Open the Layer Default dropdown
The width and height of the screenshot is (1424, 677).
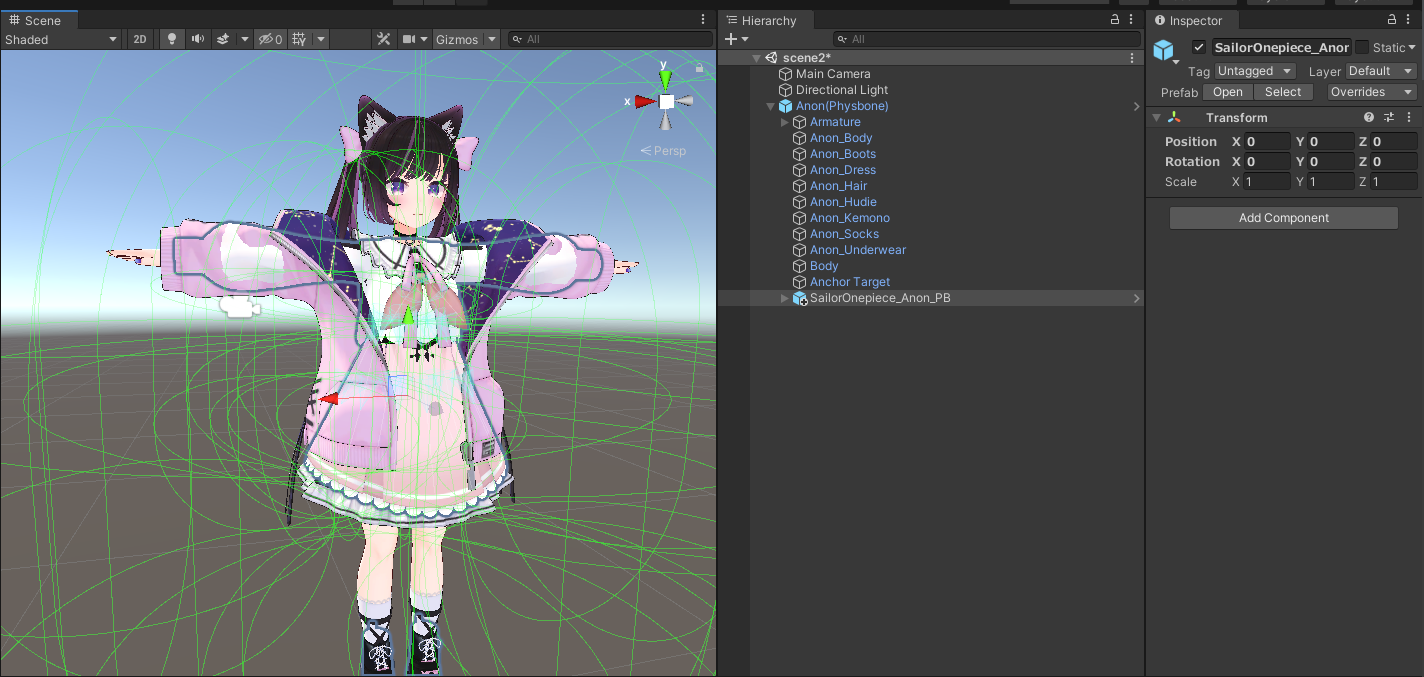point(1380,70)
